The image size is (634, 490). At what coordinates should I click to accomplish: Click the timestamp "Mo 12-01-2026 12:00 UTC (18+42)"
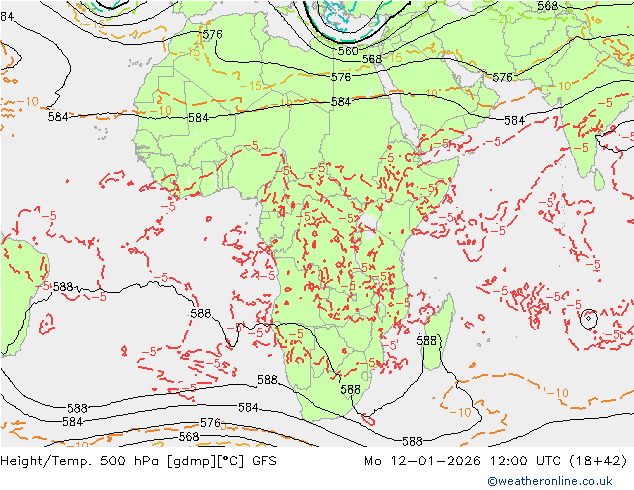click(x=496, y=460)
